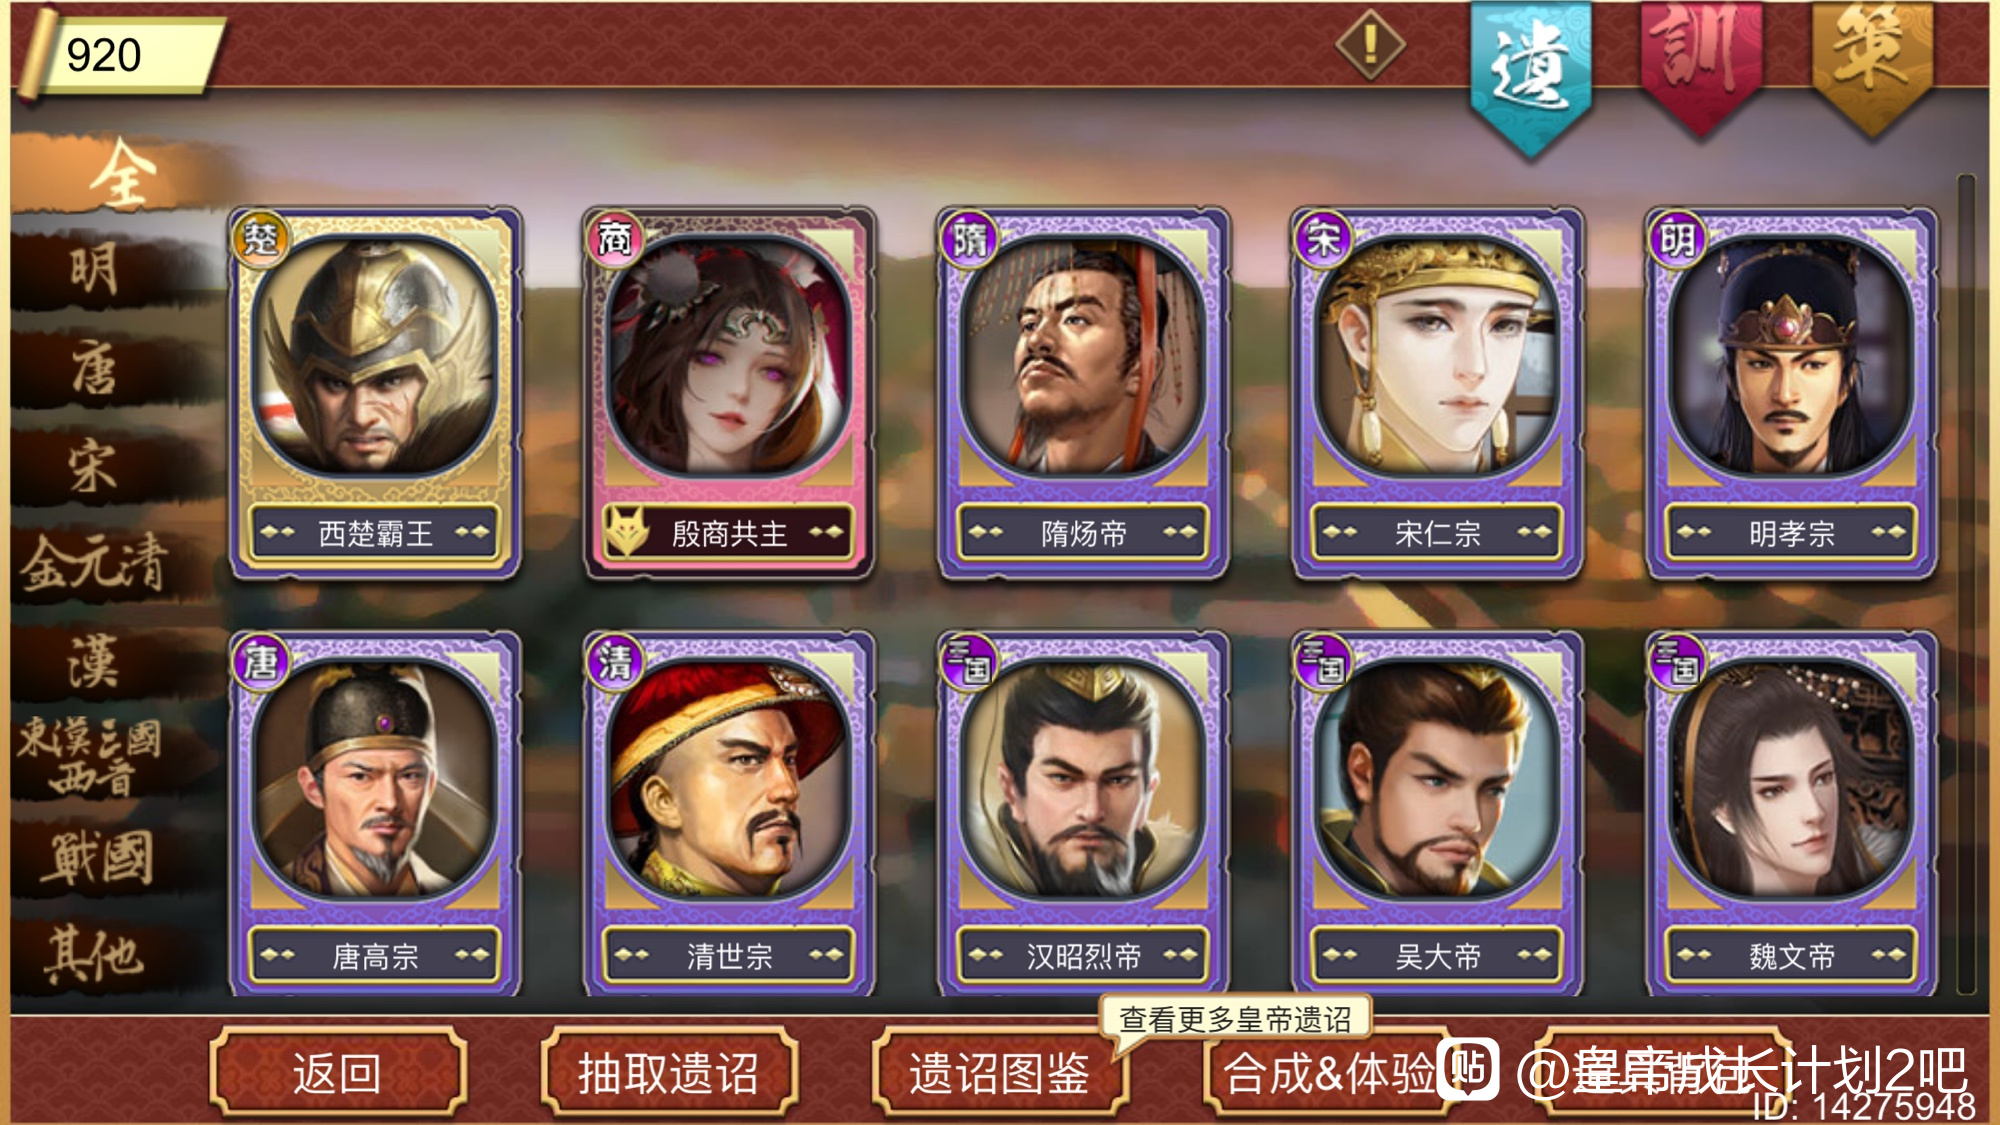Switch to the 明 dynasty filter
Viewport: 2000px width, 1125px height.
[95, 270]
